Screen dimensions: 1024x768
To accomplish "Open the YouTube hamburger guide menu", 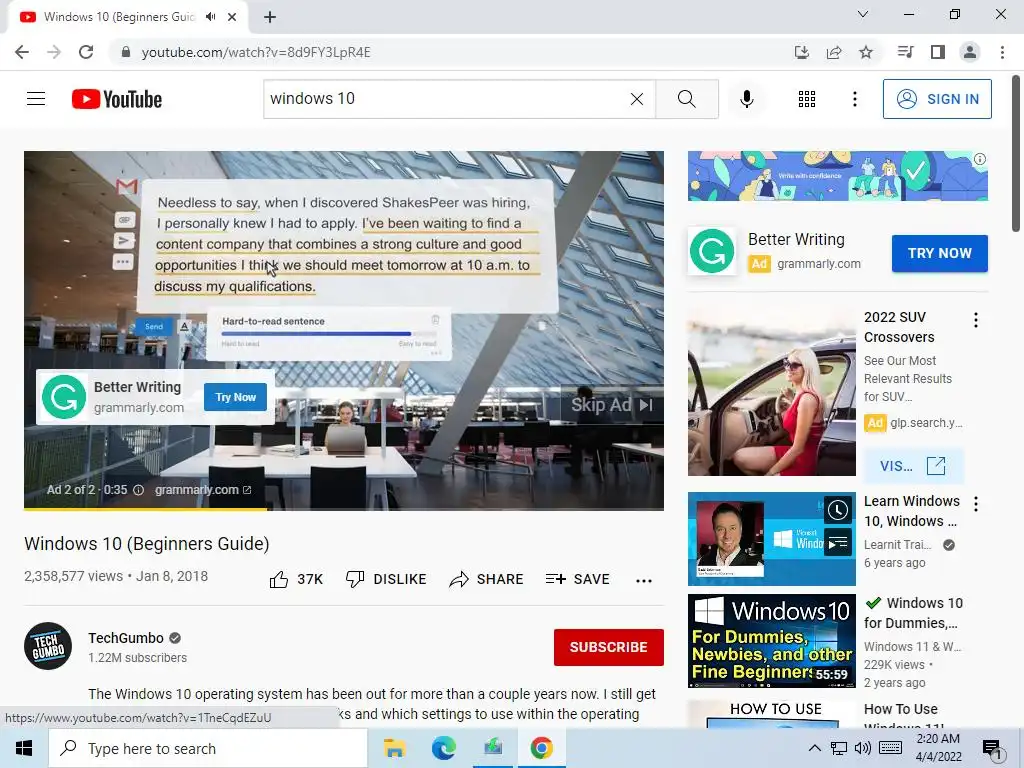I will click(36, 99).
